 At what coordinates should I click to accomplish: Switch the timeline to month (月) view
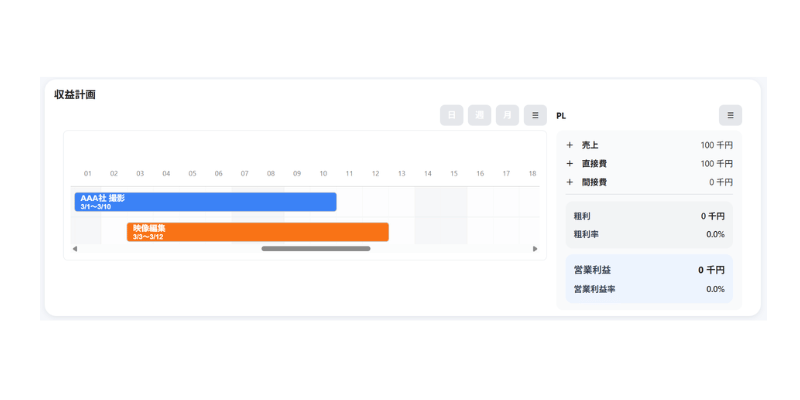[x=508, y=115]
